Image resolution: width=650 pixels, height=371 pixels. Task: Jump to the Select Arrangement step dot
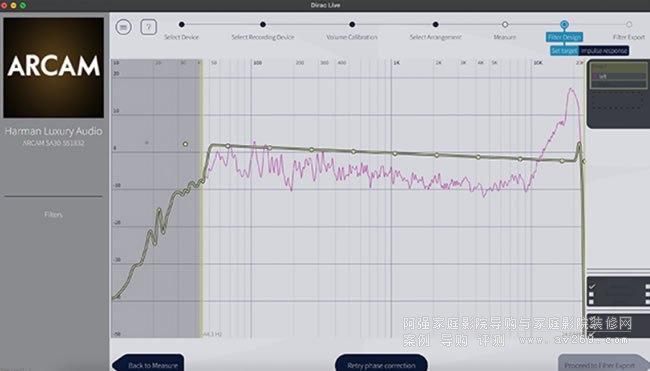tap(435, 24)
